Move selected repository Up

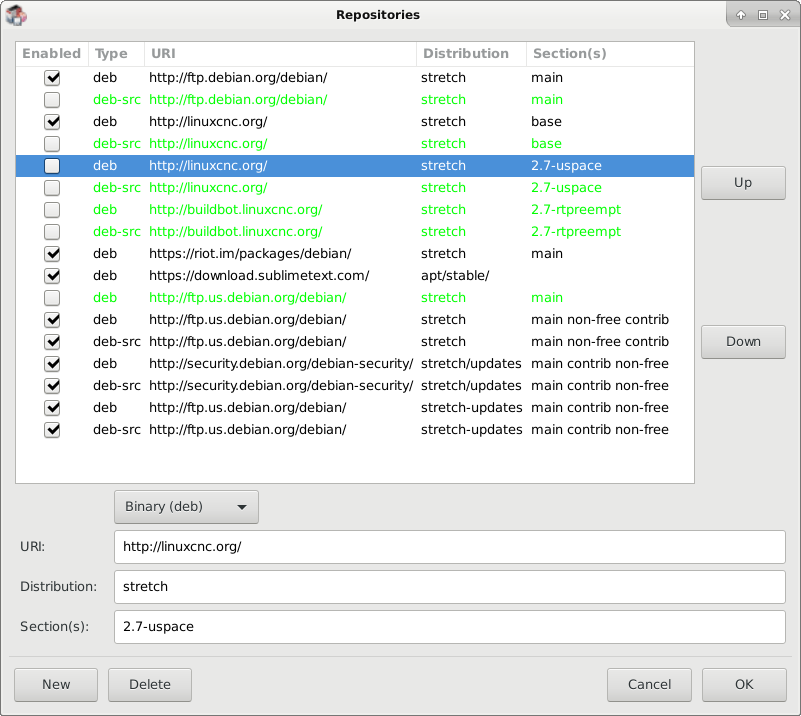point(743,183)
